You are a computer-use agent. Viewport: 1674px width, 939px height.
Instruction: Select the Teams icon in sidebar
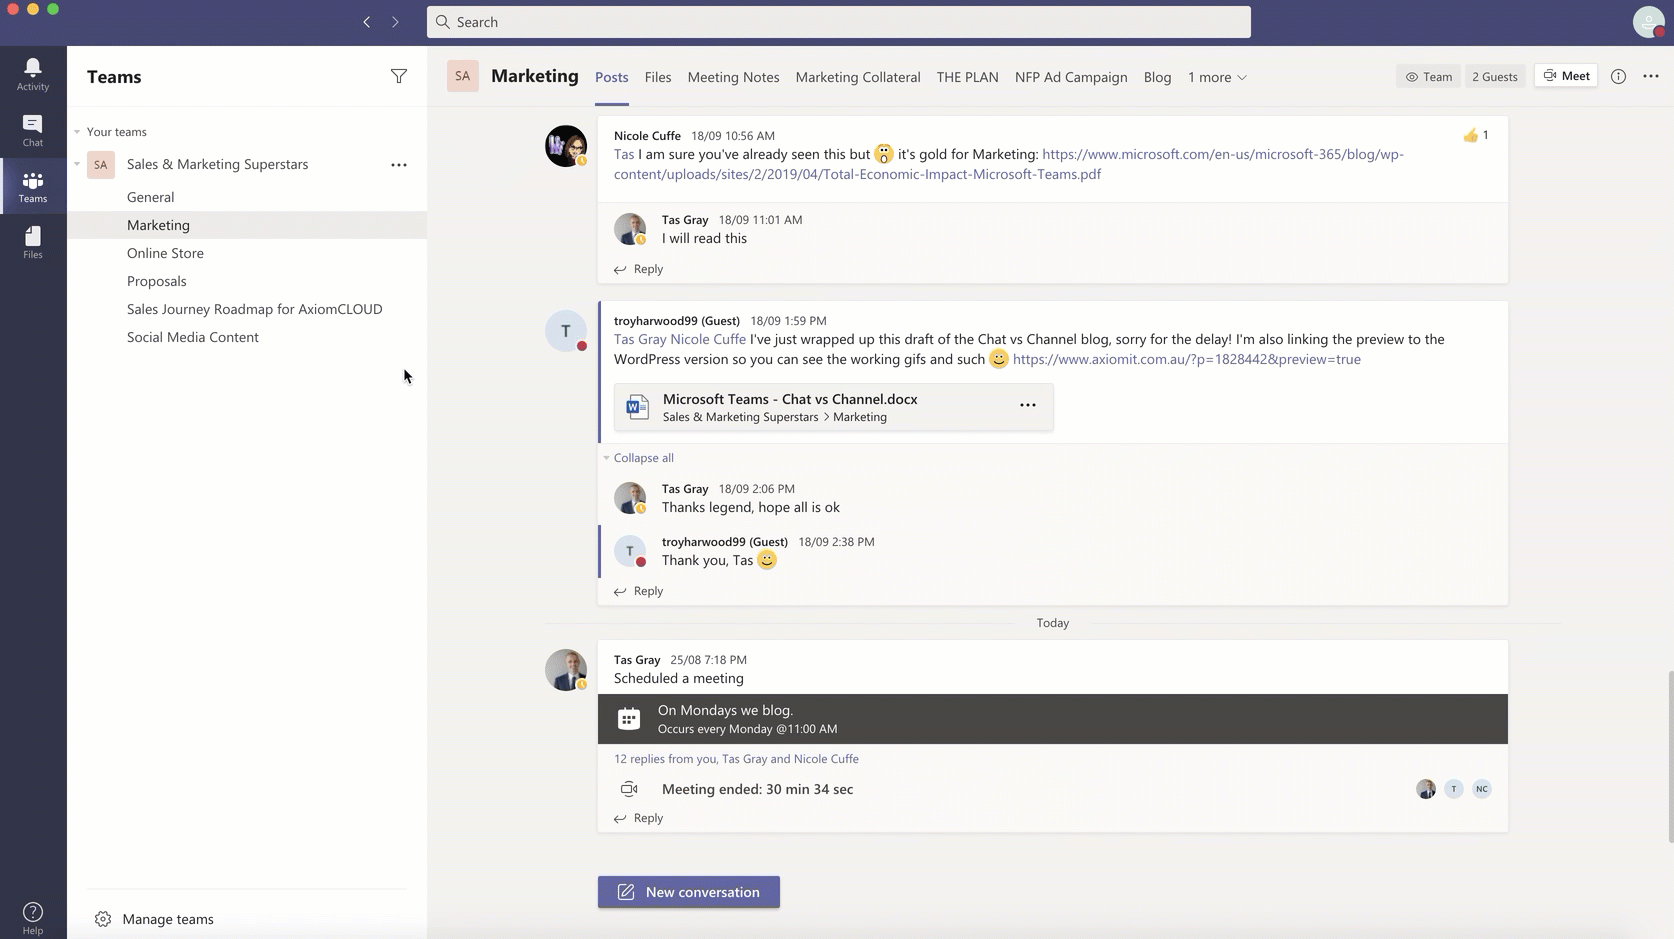(33, 186)
